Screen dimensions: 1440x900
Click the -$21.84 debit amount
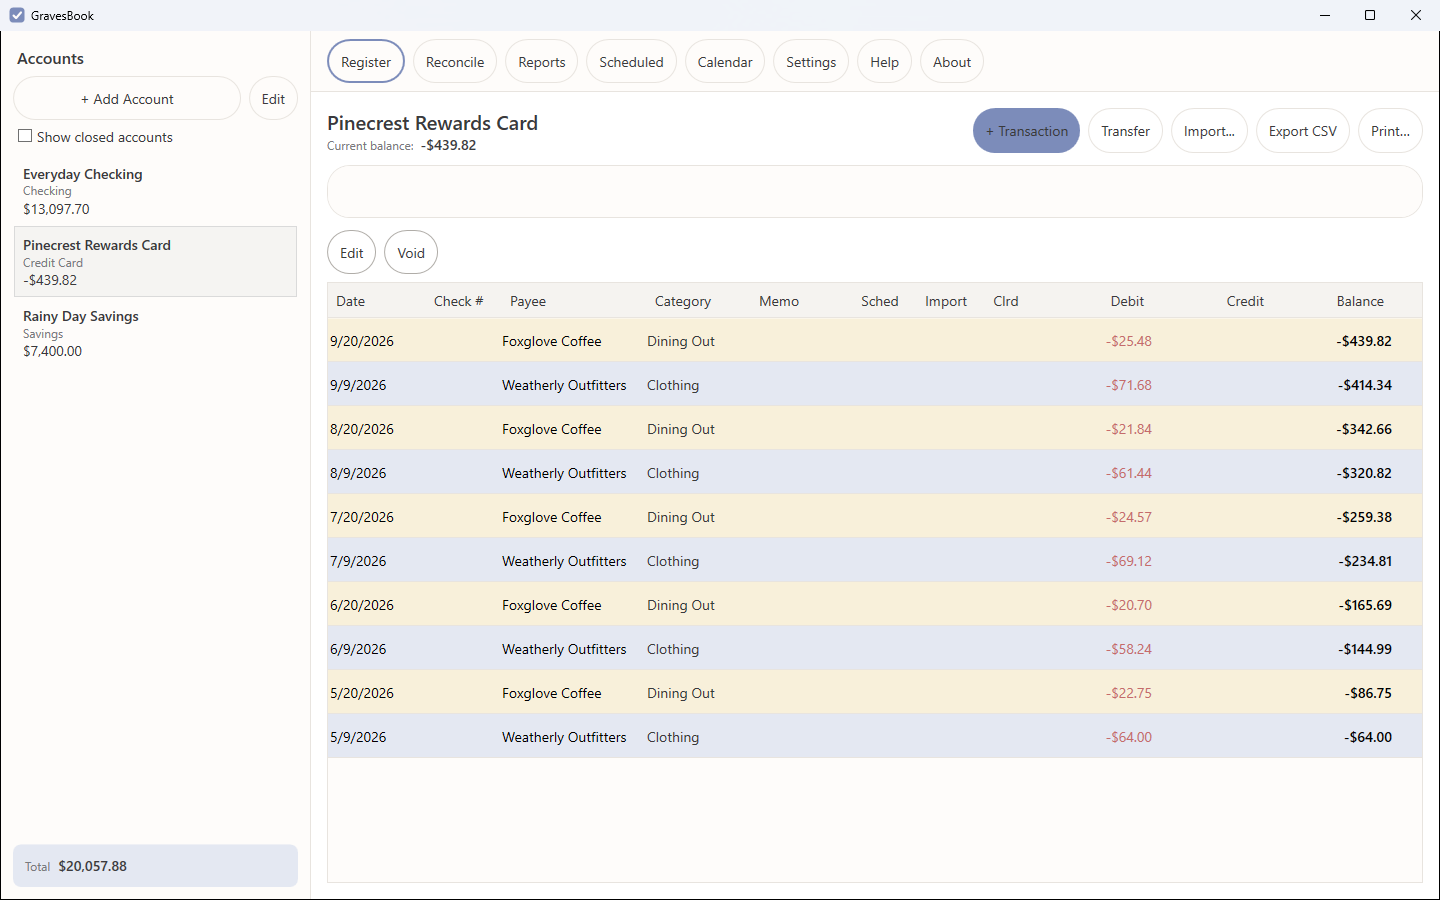coord(1129,429)
